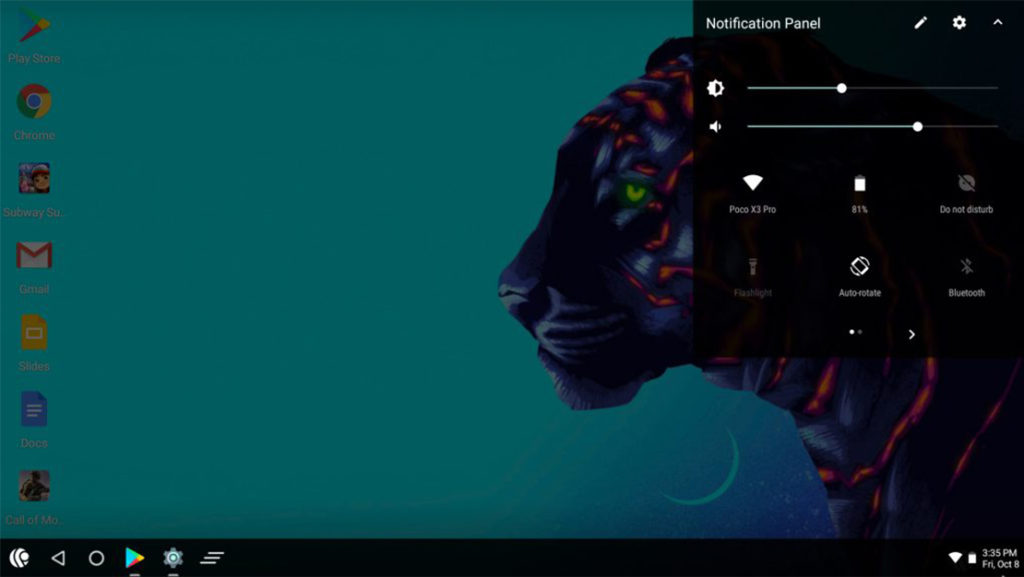
Task: Collapse the Notification Panel
Action: point(997,22)
